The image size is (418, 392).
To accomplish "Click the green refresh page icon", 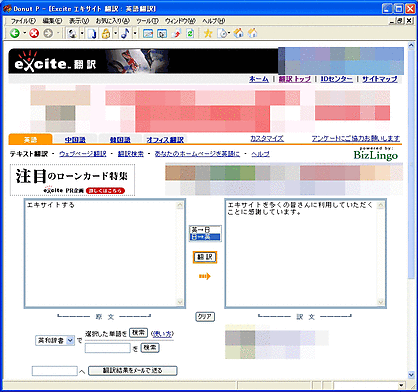I will (x=190, y=34).
